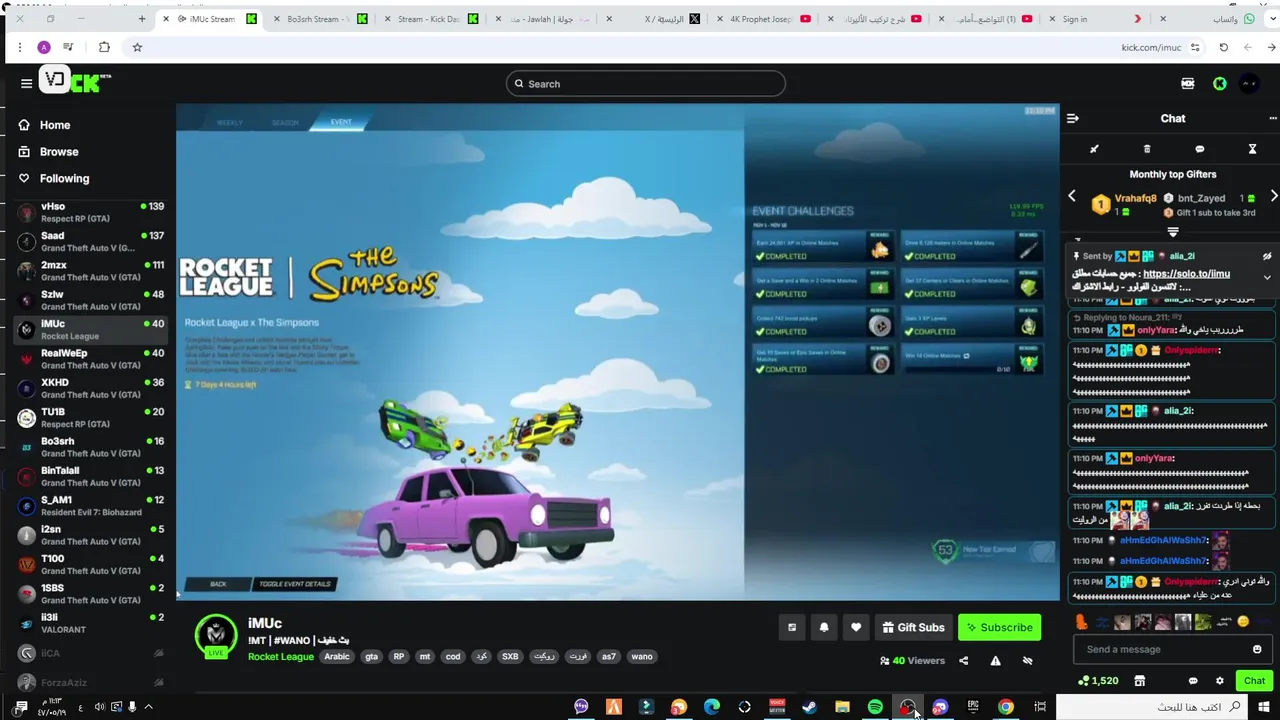This screenshot has height=720, width=1280.
Task: Open browser extensions puzzle icon
Action: [104, 47]
